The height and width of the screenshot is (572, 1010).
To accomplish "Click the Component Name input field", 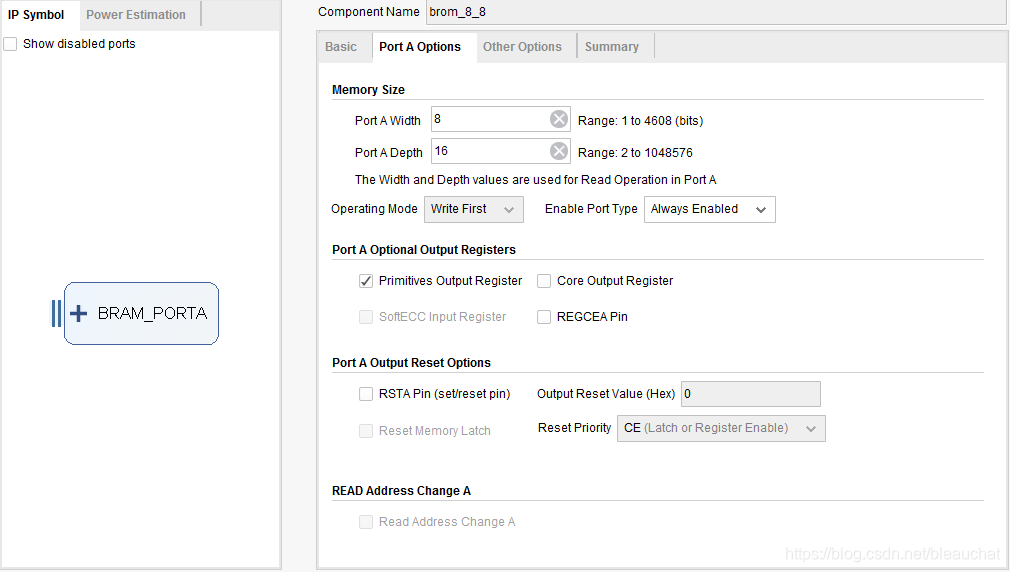I will coord(716,12).
